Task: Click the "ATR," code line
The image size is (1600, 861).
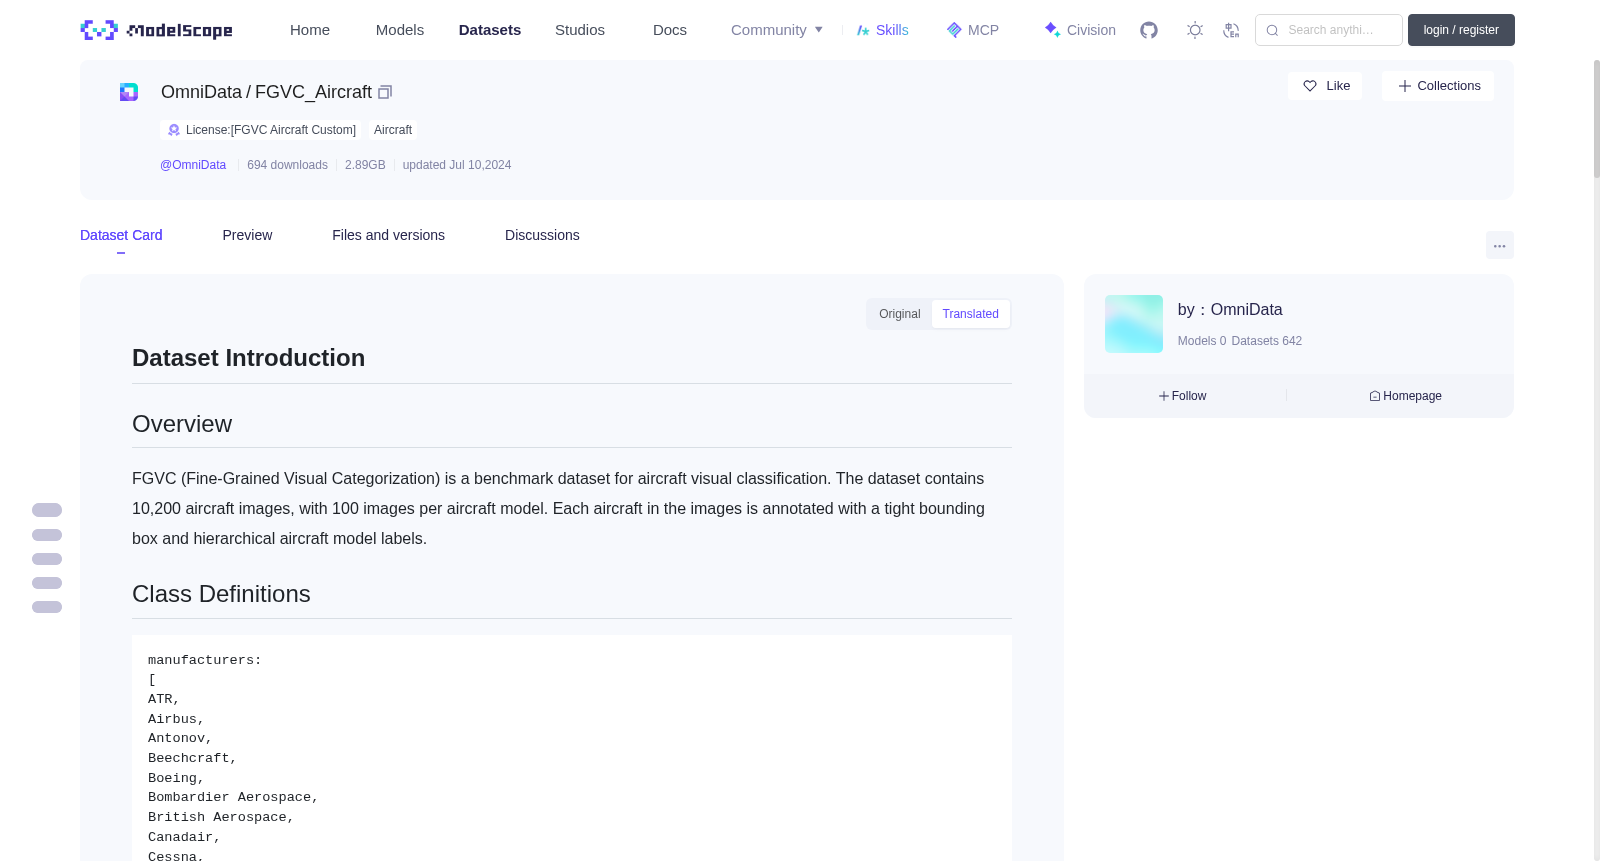Action: pos(164,699)
